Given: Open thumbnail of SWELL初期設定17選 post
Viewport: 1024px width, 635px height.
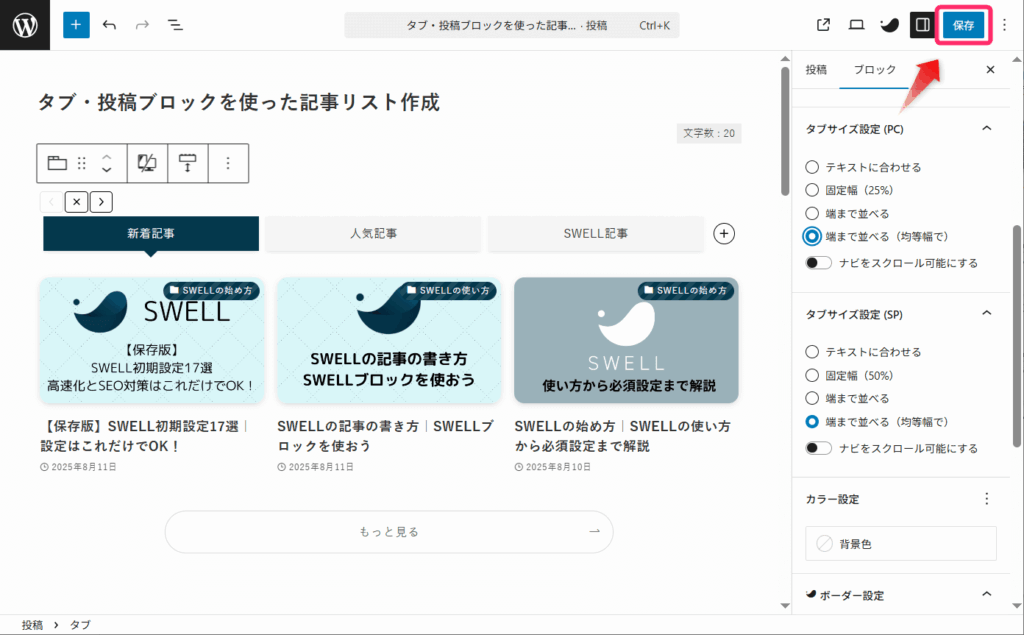Looking at the screenshot, I should tap(152, 340).
